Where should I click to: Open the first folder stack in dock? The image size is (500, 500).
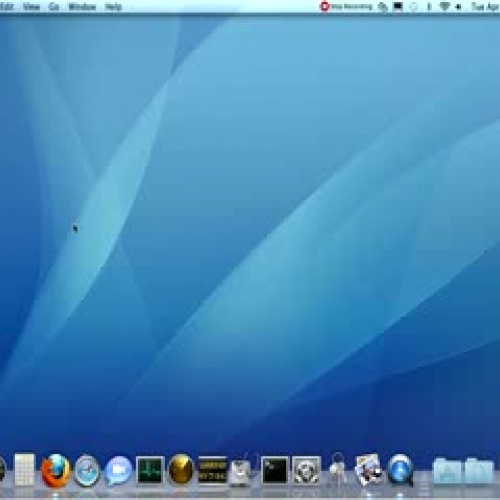(x=447, y=471)
